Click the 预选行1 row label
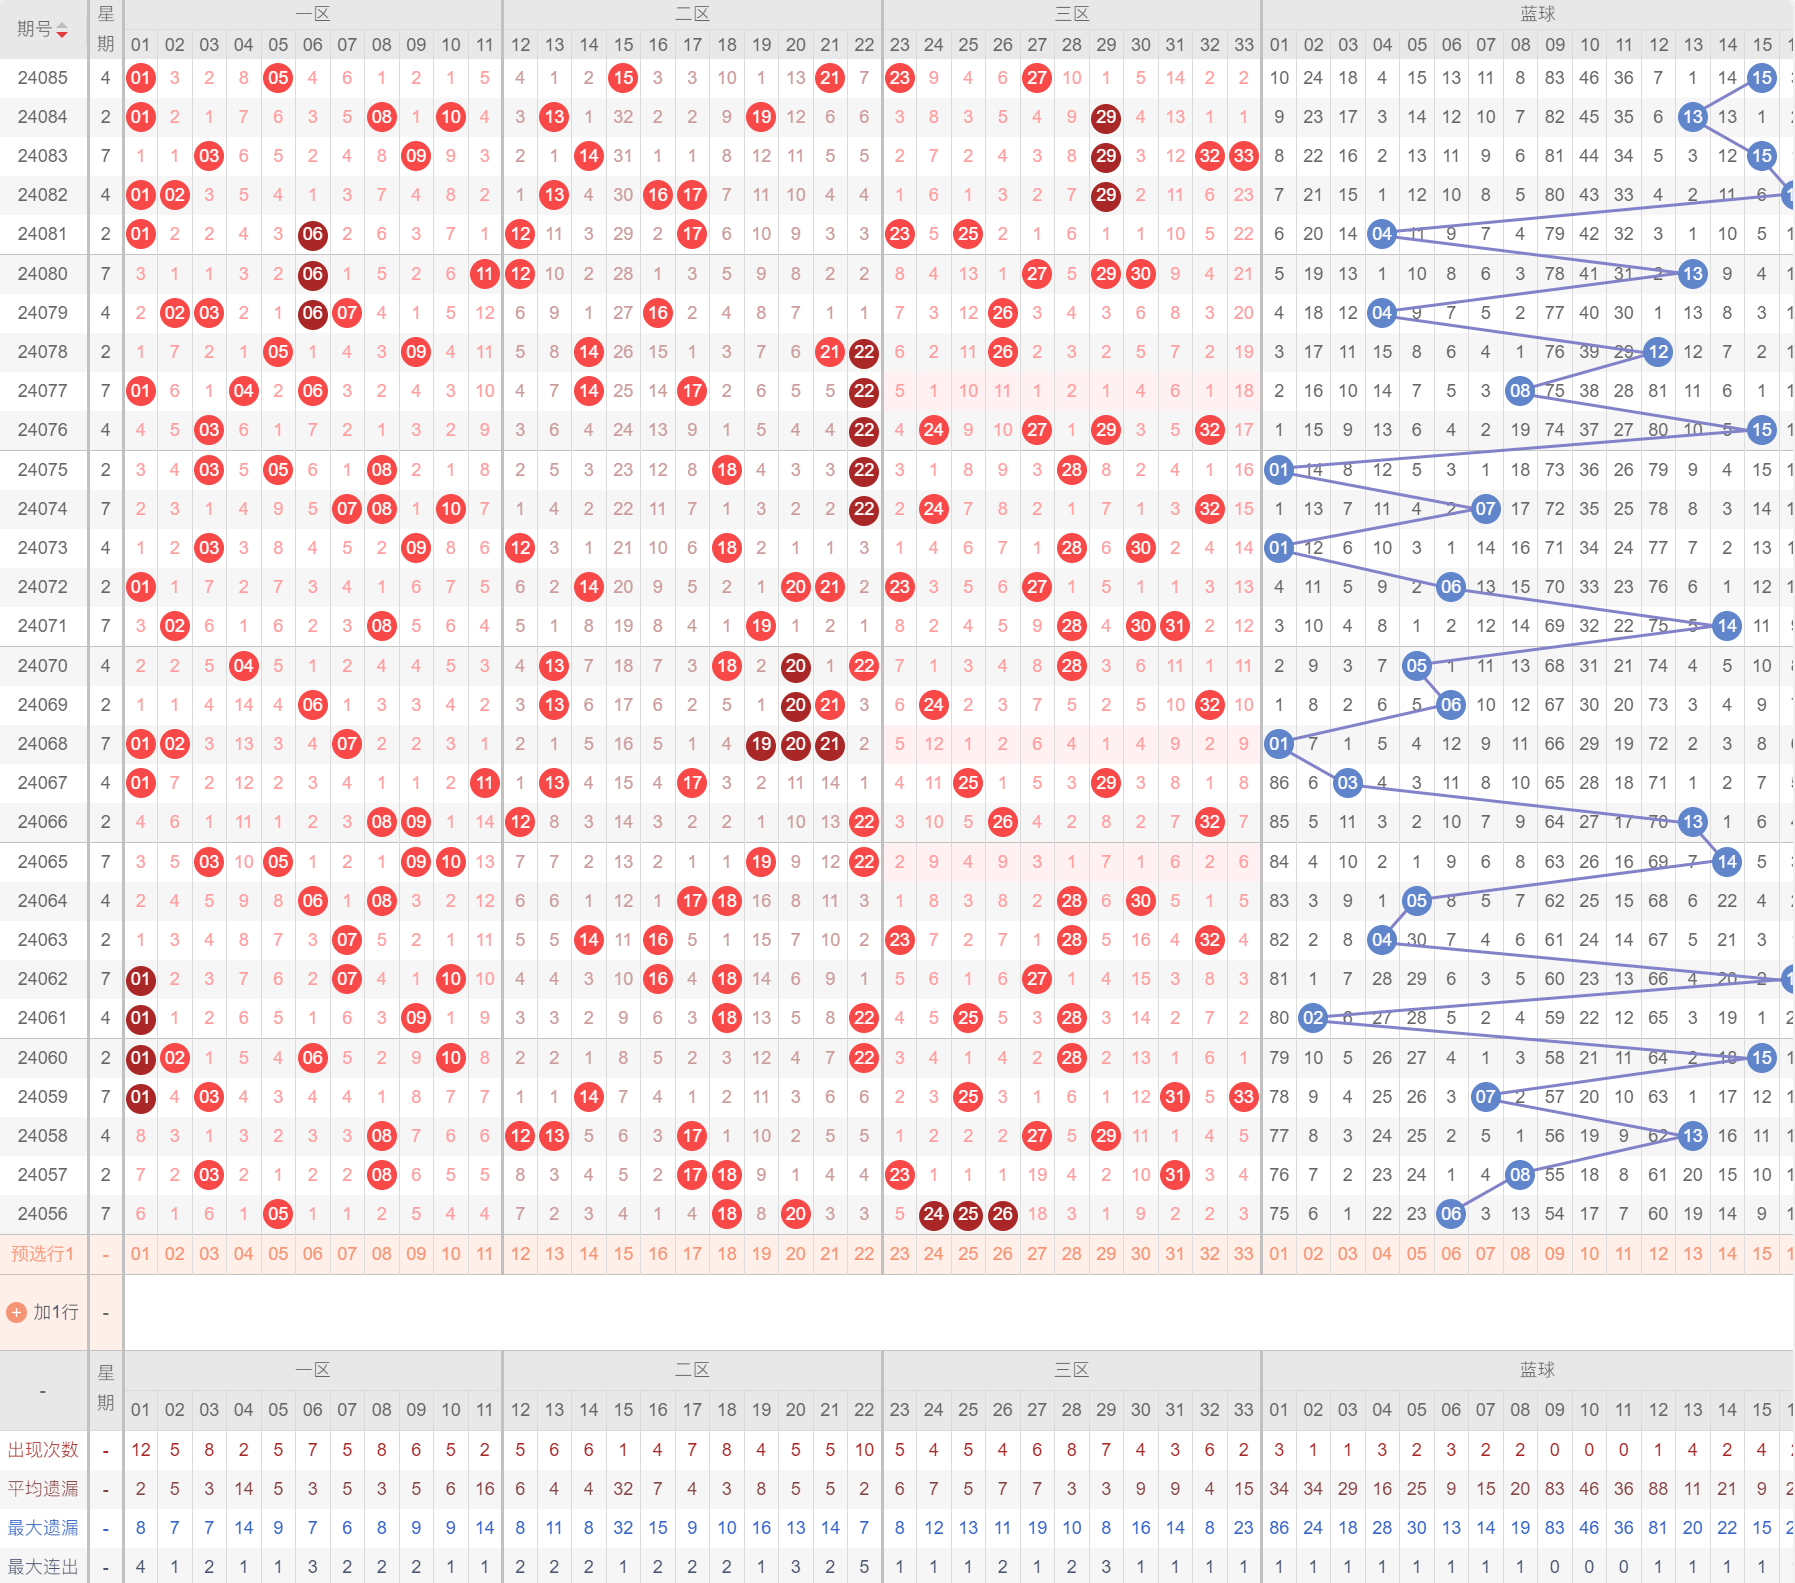 point(43,1254)
